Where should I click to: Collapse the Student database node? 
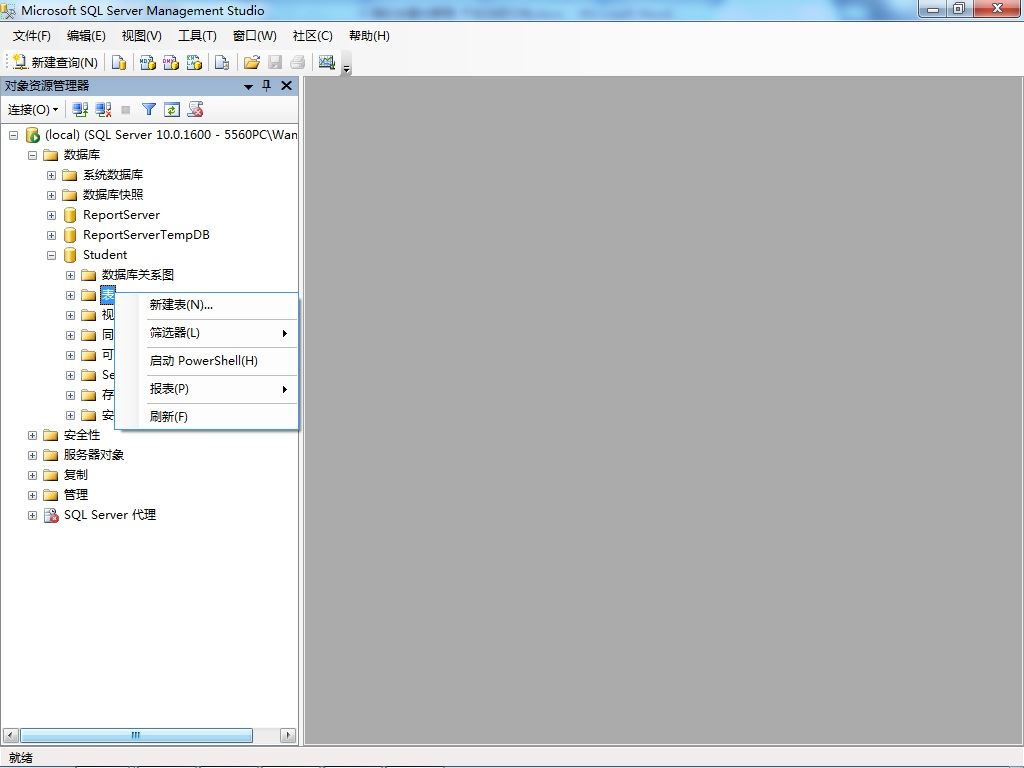point(51,255)
